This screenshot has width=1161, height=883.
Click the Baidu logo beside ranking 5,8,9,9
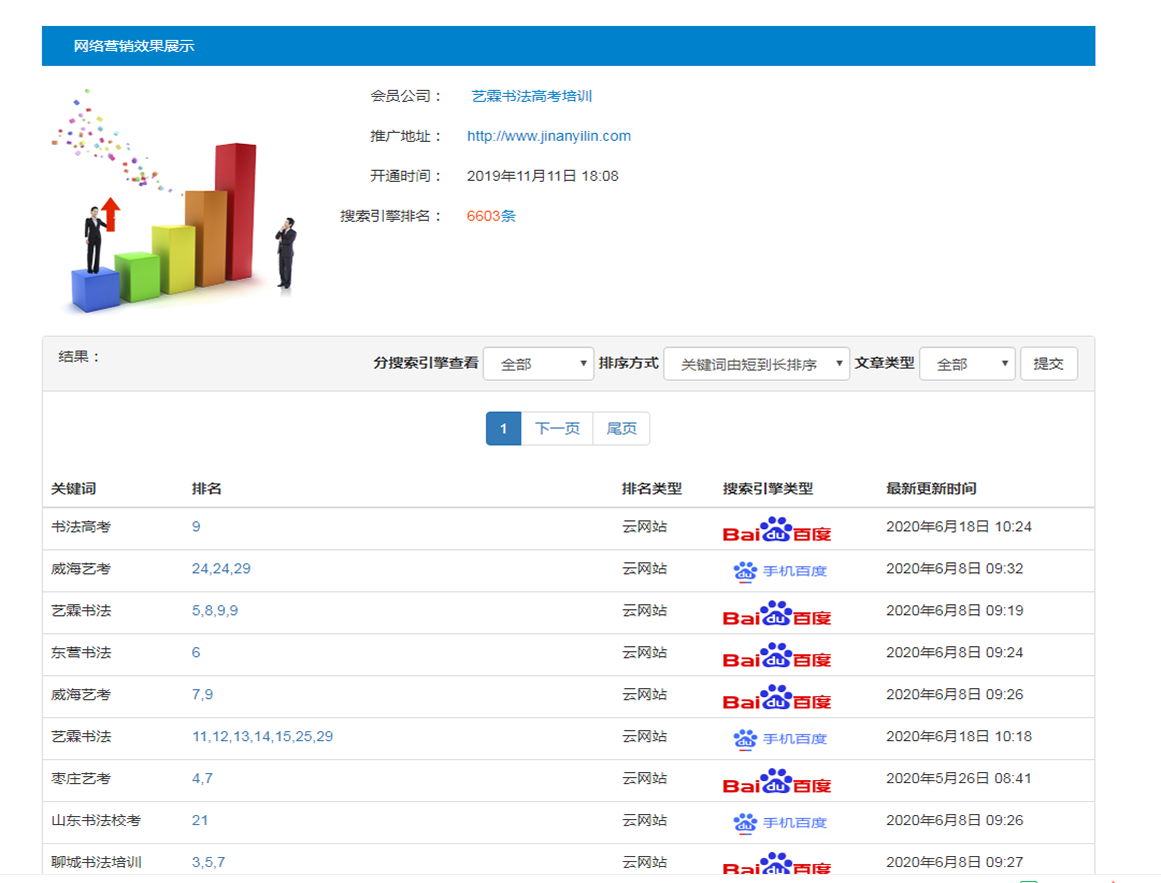coord(777,613)
